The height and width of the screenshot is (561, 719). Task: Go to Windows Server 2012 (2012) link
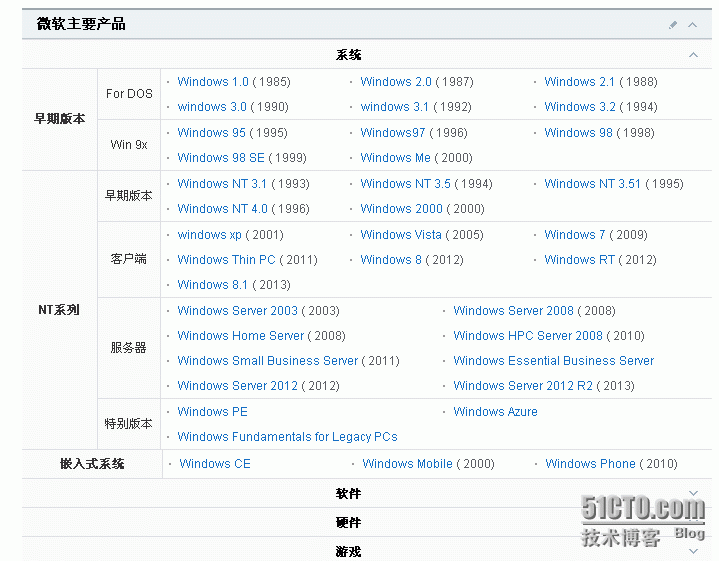click(238, 386)
